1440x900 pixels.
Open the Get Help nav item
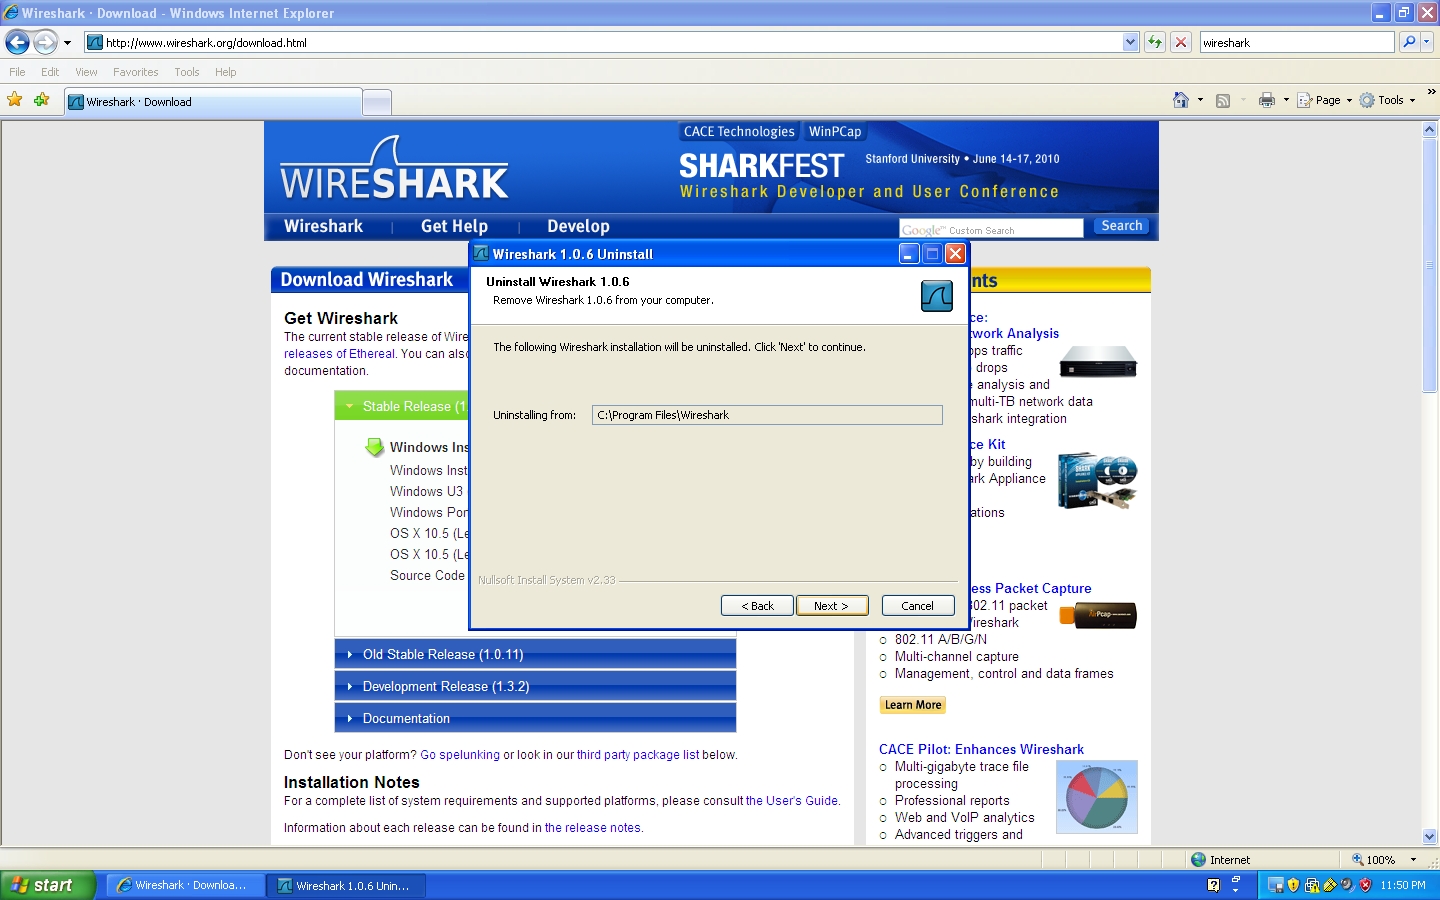454,226
